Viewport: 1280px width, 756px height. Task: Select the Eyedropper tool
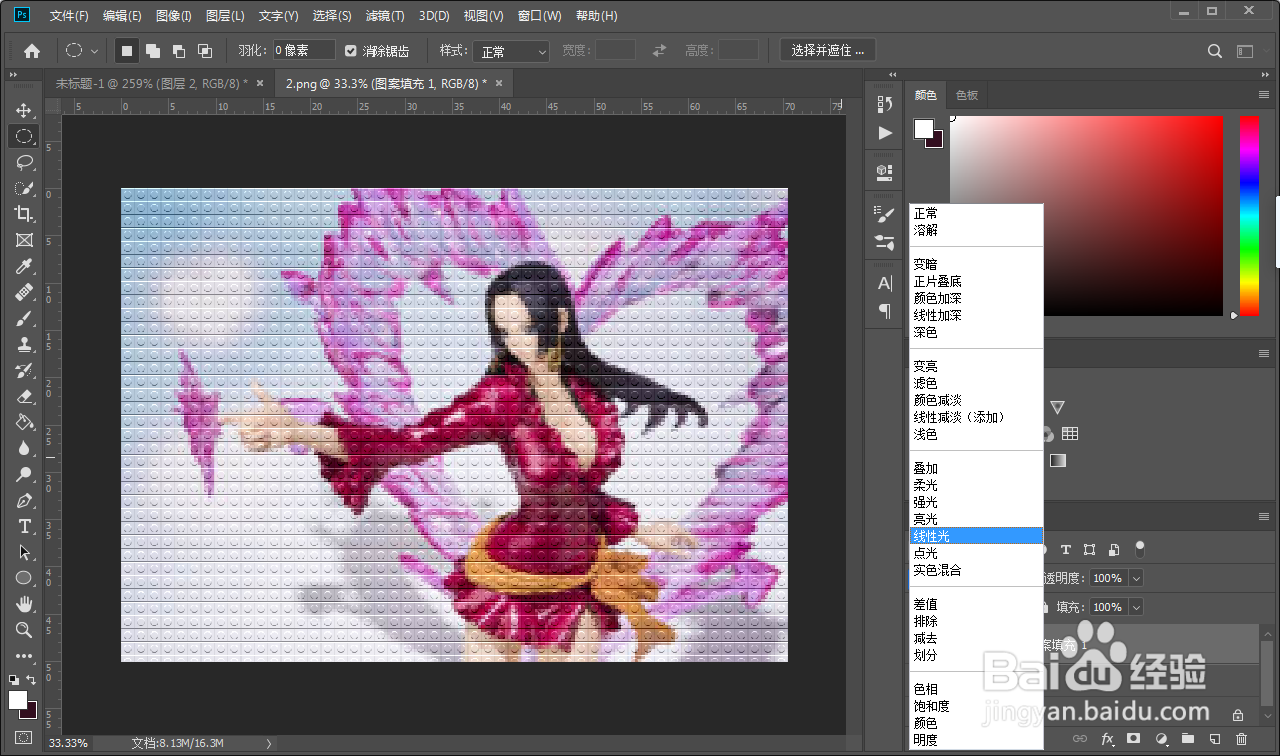pyautogui.click(x=24, y=266)
